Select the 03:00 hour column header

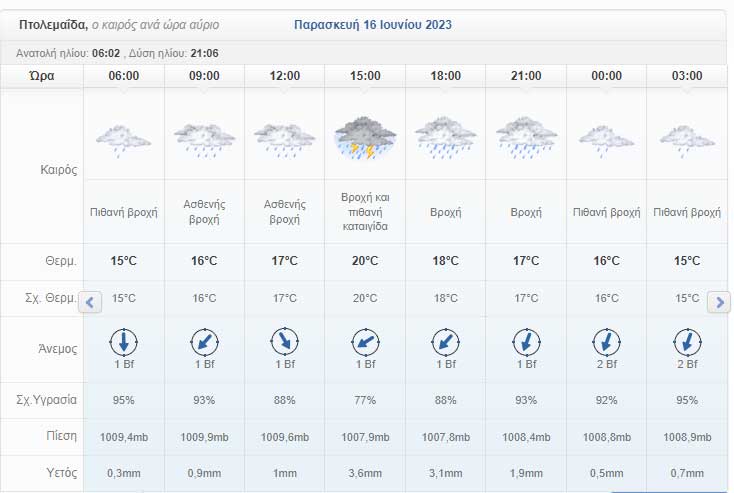coord(687,76)
